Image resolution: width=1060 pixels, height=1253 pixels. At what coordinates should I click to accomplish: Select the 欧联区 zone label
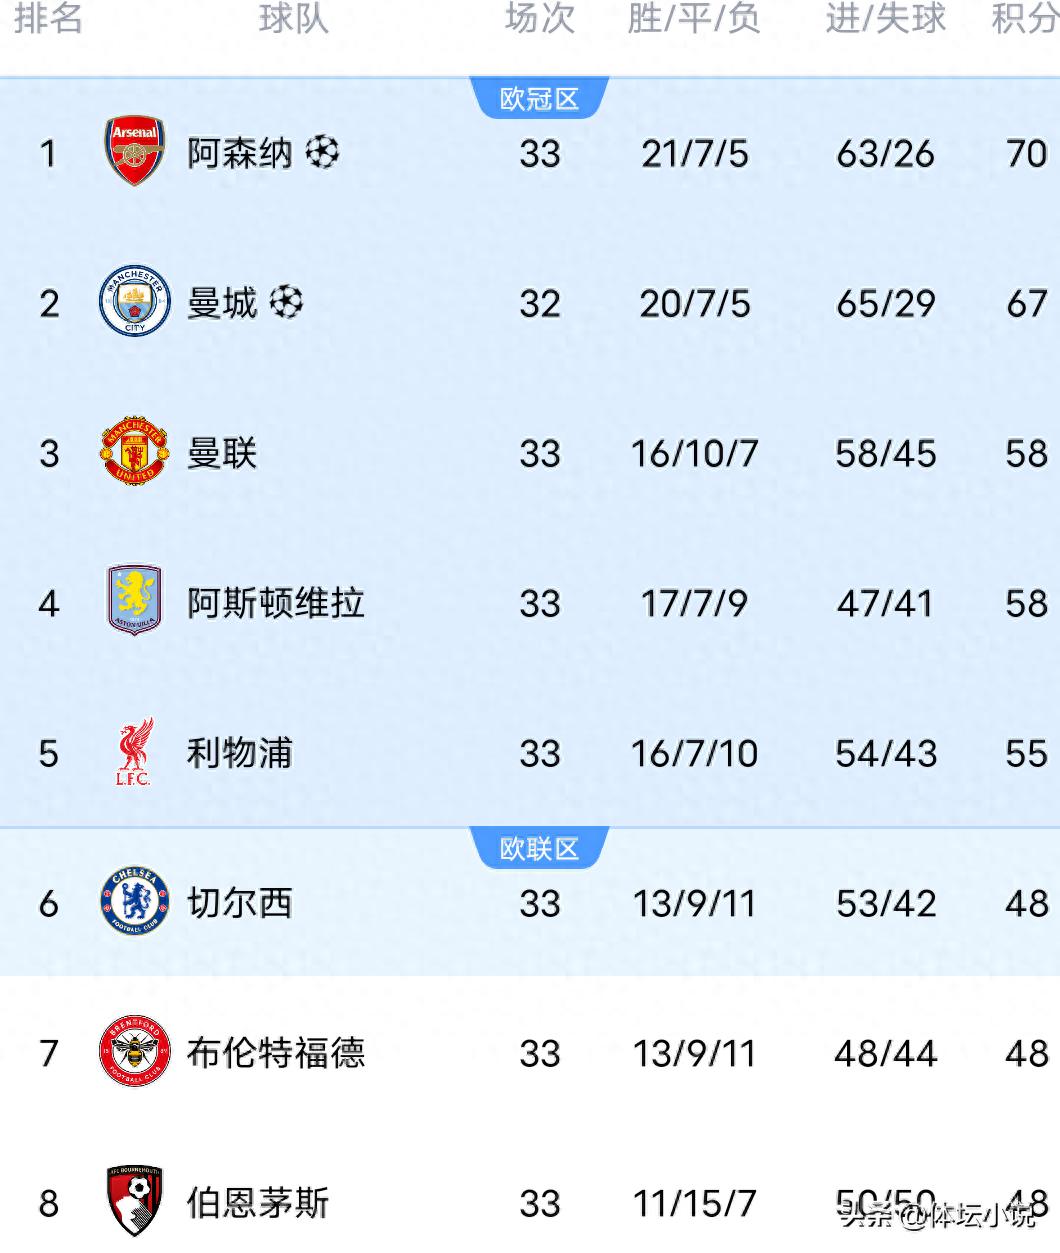coord(539,849)
